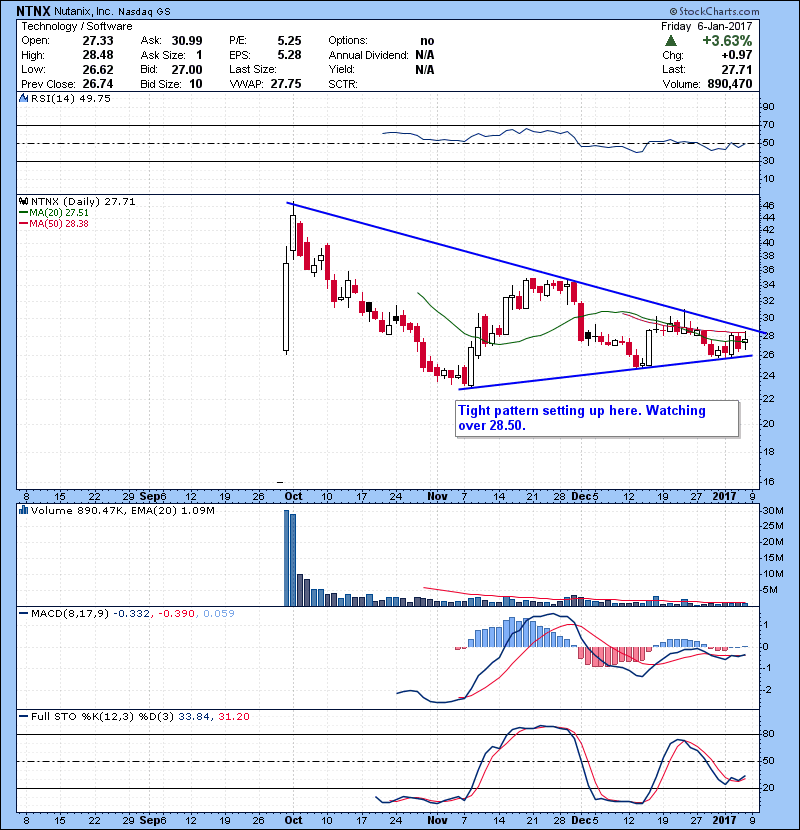The image size is (800, 830).
Task: Click the green MA(20) 27.51 legend
Action: pyautogui.click(x=53, y=212)
